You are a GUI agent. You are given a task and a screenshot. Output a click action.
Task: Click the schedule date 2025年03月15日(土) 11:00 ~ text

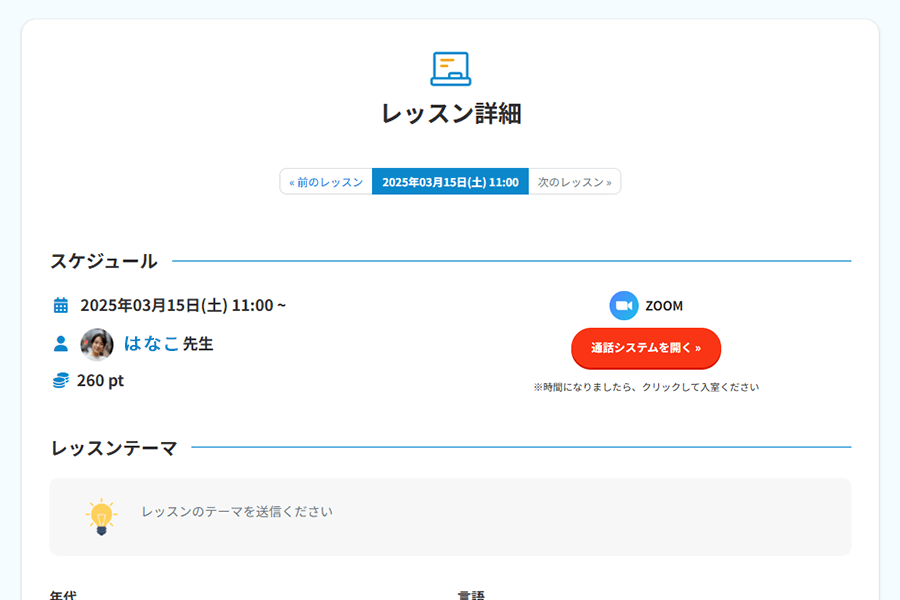[183, 305]
